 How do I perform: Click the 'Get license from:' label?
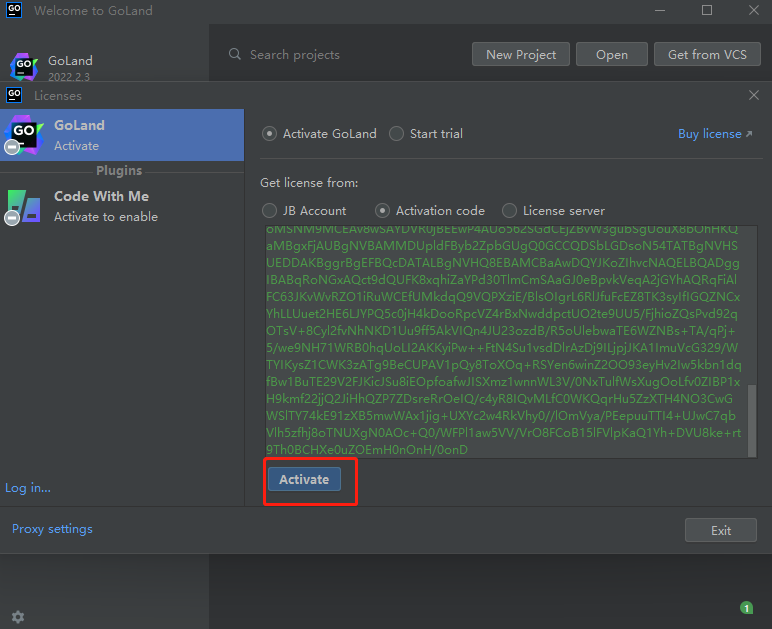tap(309, 183)
